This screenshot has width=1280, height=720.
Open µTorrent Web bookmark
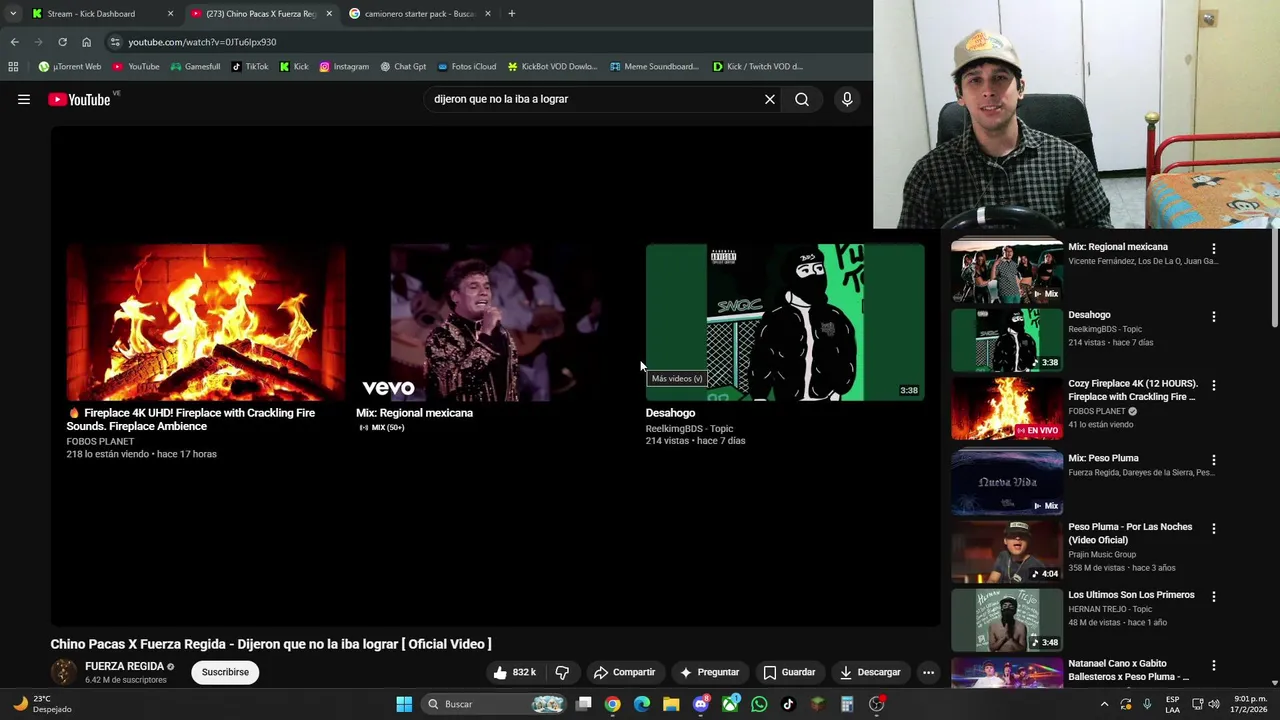(69, 67)
